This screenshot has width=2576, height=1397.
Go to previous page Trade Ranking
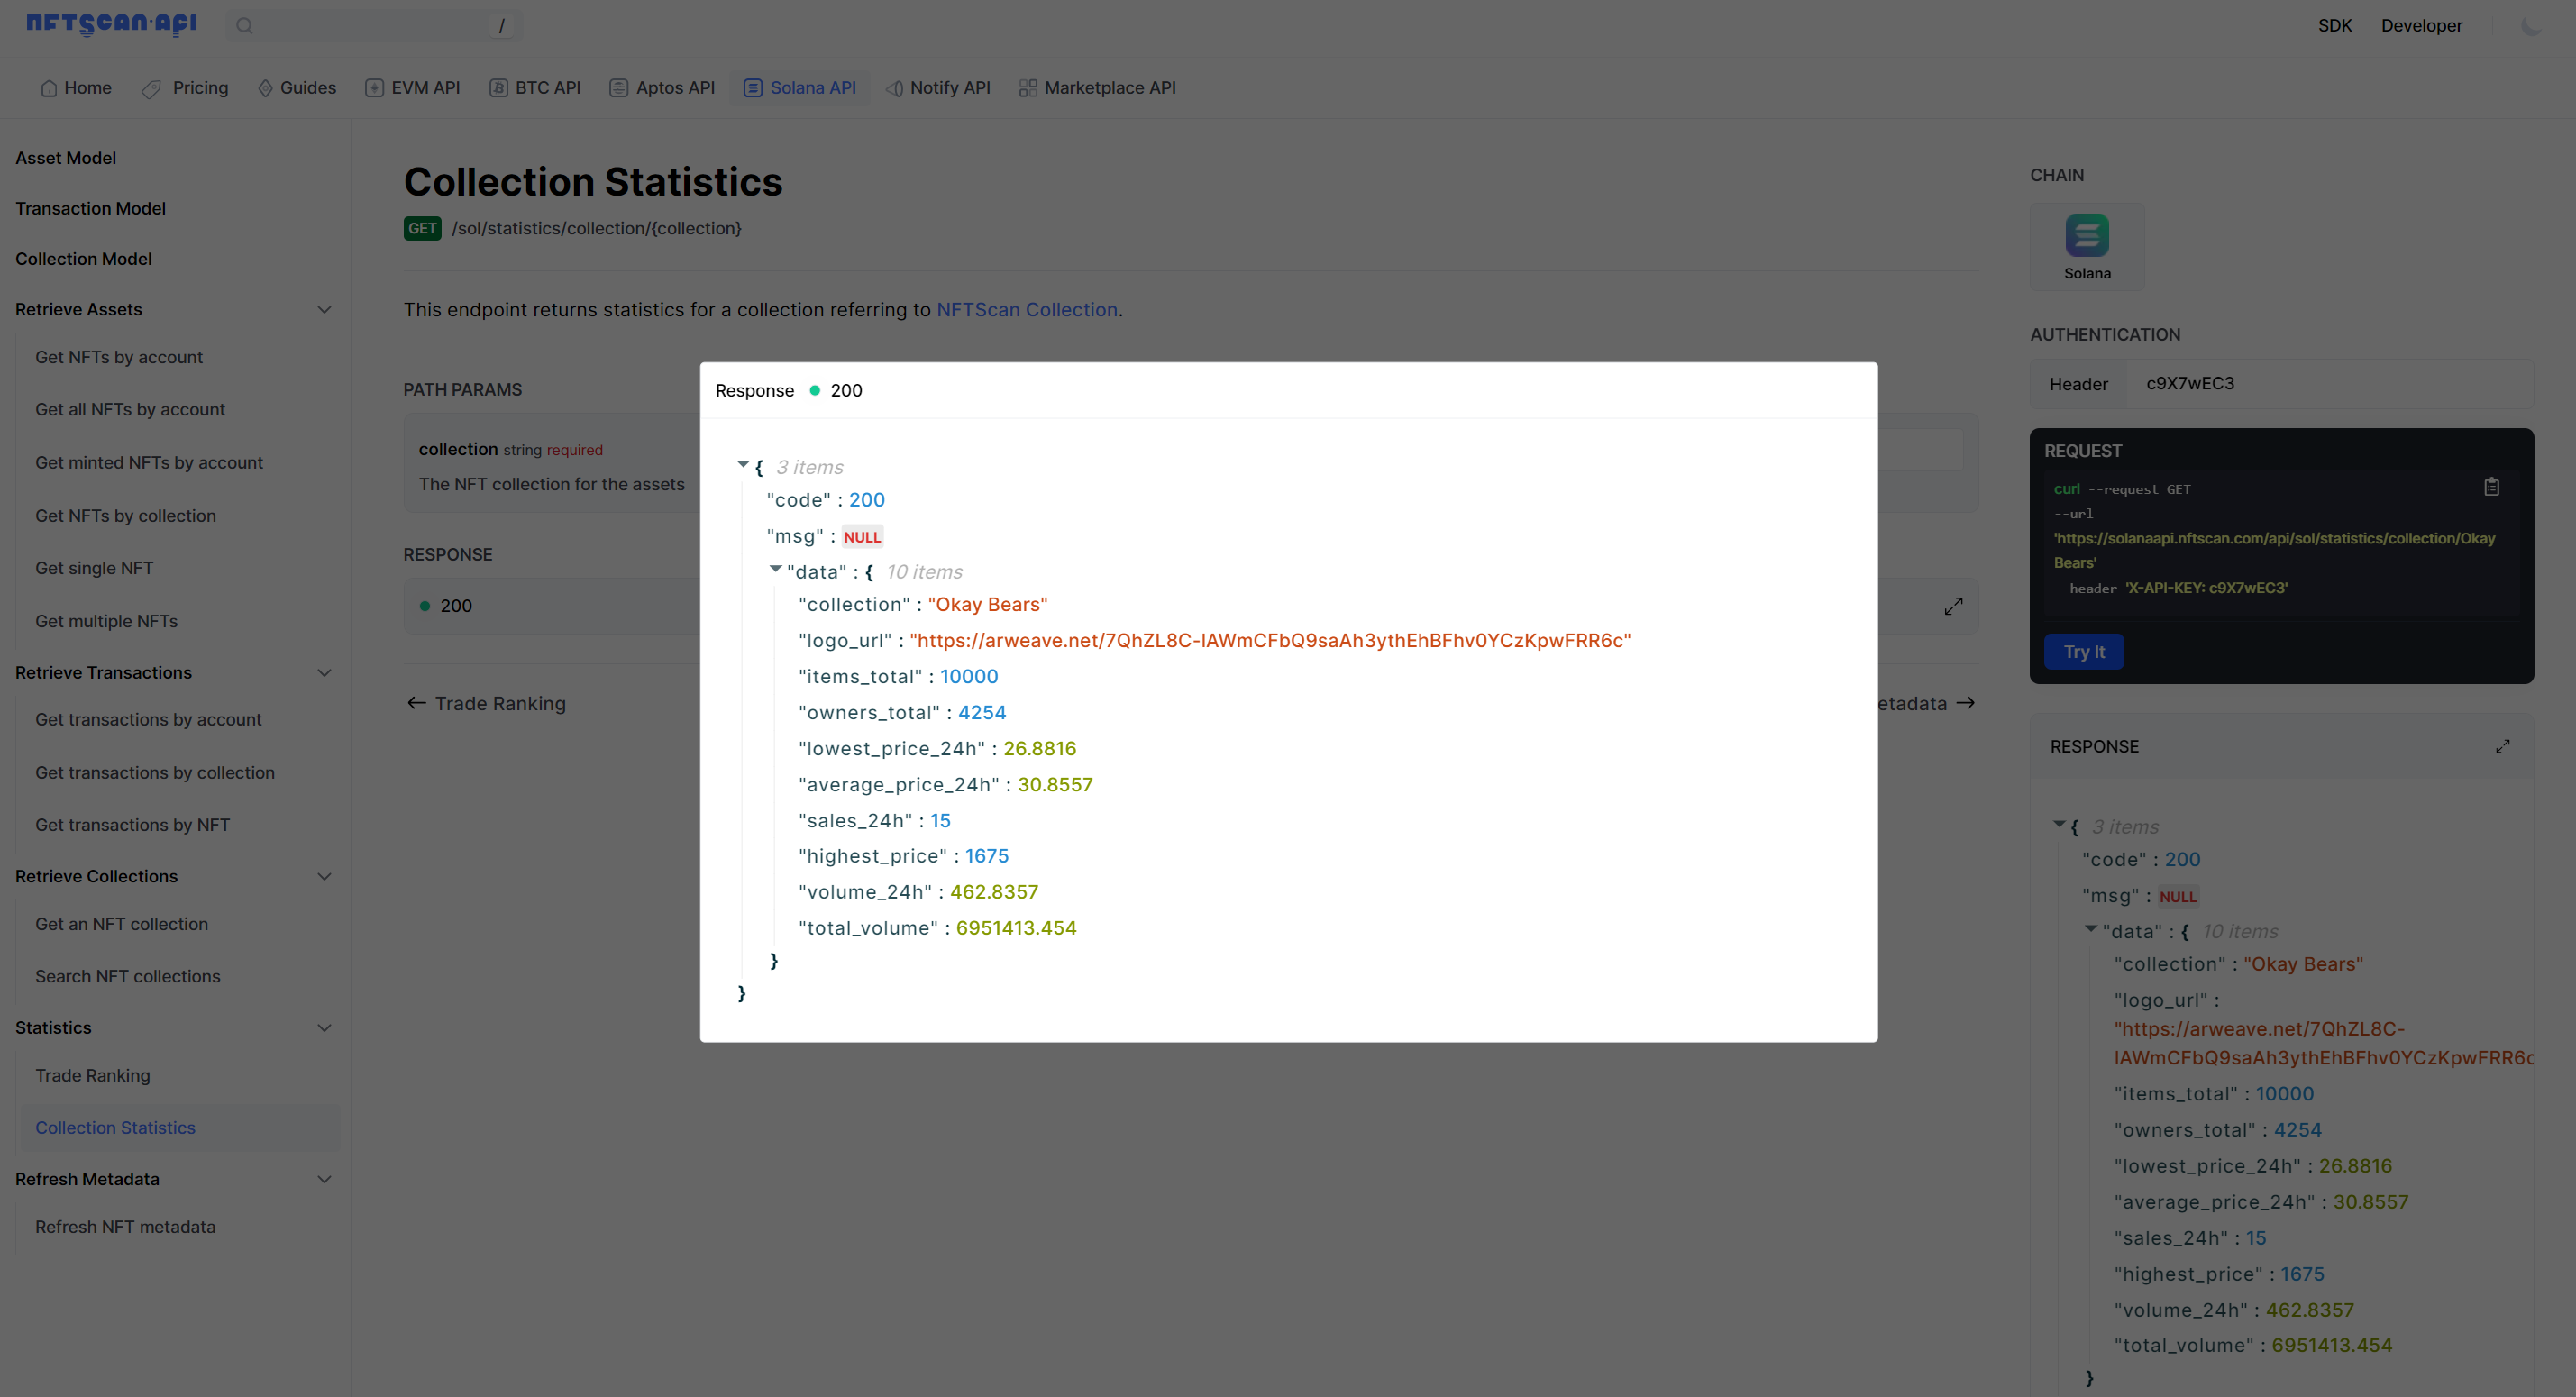click(486, 704)
